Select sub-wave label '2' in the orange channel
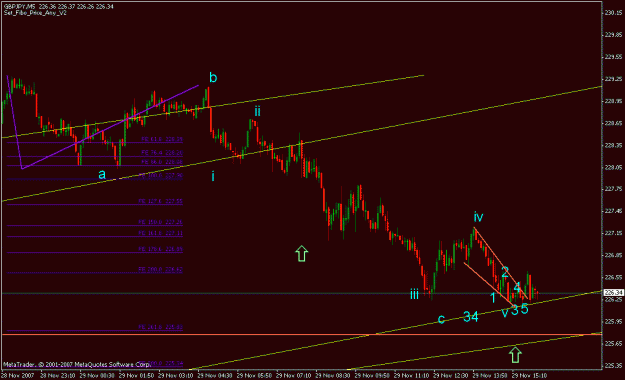Image resolution: width=625 pixels, height=380 pixels. [505, 272]
